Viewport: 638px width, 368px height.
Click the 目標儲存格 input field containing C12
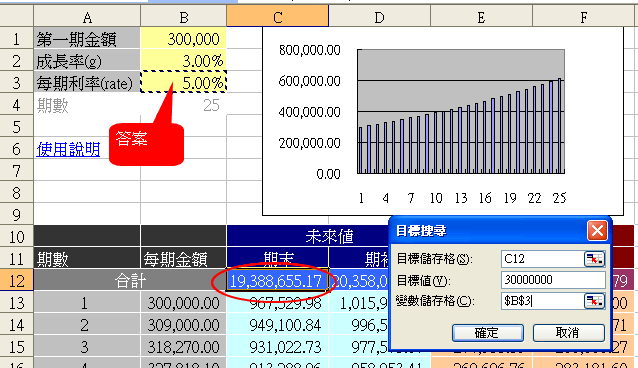point(542,259)
